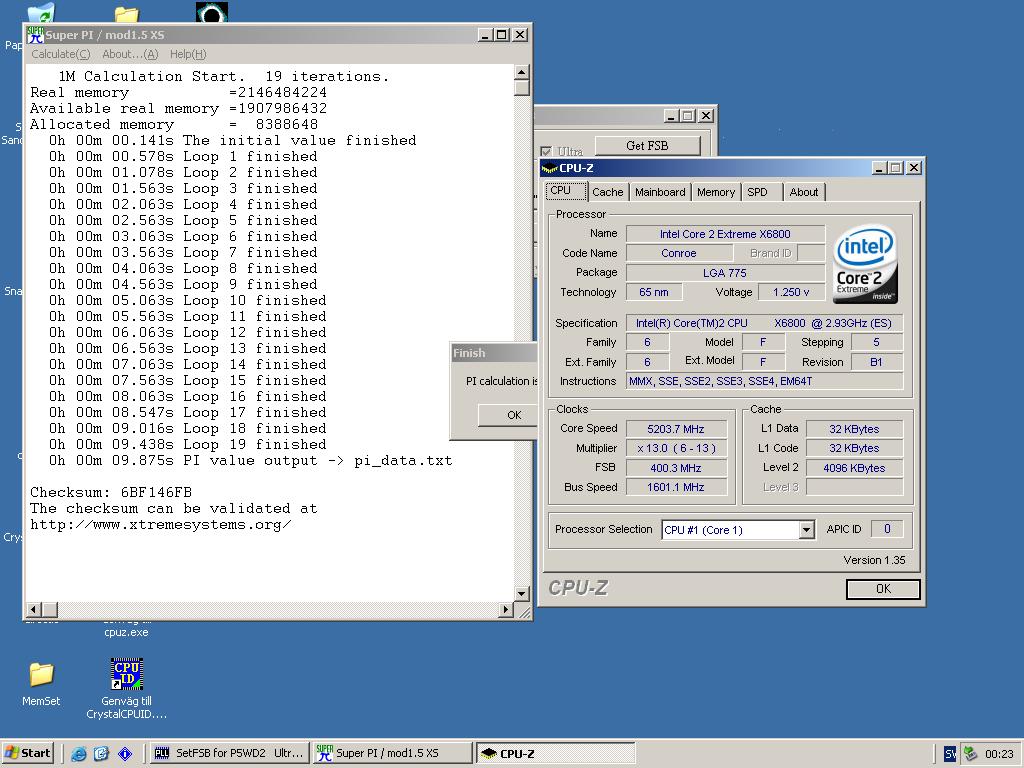Image resolution: width=1024 pixels, height=768 pixels.
Task: Switch to the About tab in CPU-Z
Action: pos(803,192)
